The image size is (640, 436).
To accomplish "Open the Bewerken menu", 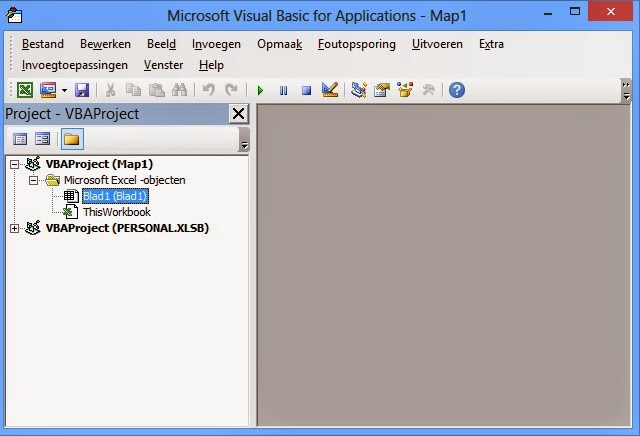I will pyautogui.click(x=105, y=44).
